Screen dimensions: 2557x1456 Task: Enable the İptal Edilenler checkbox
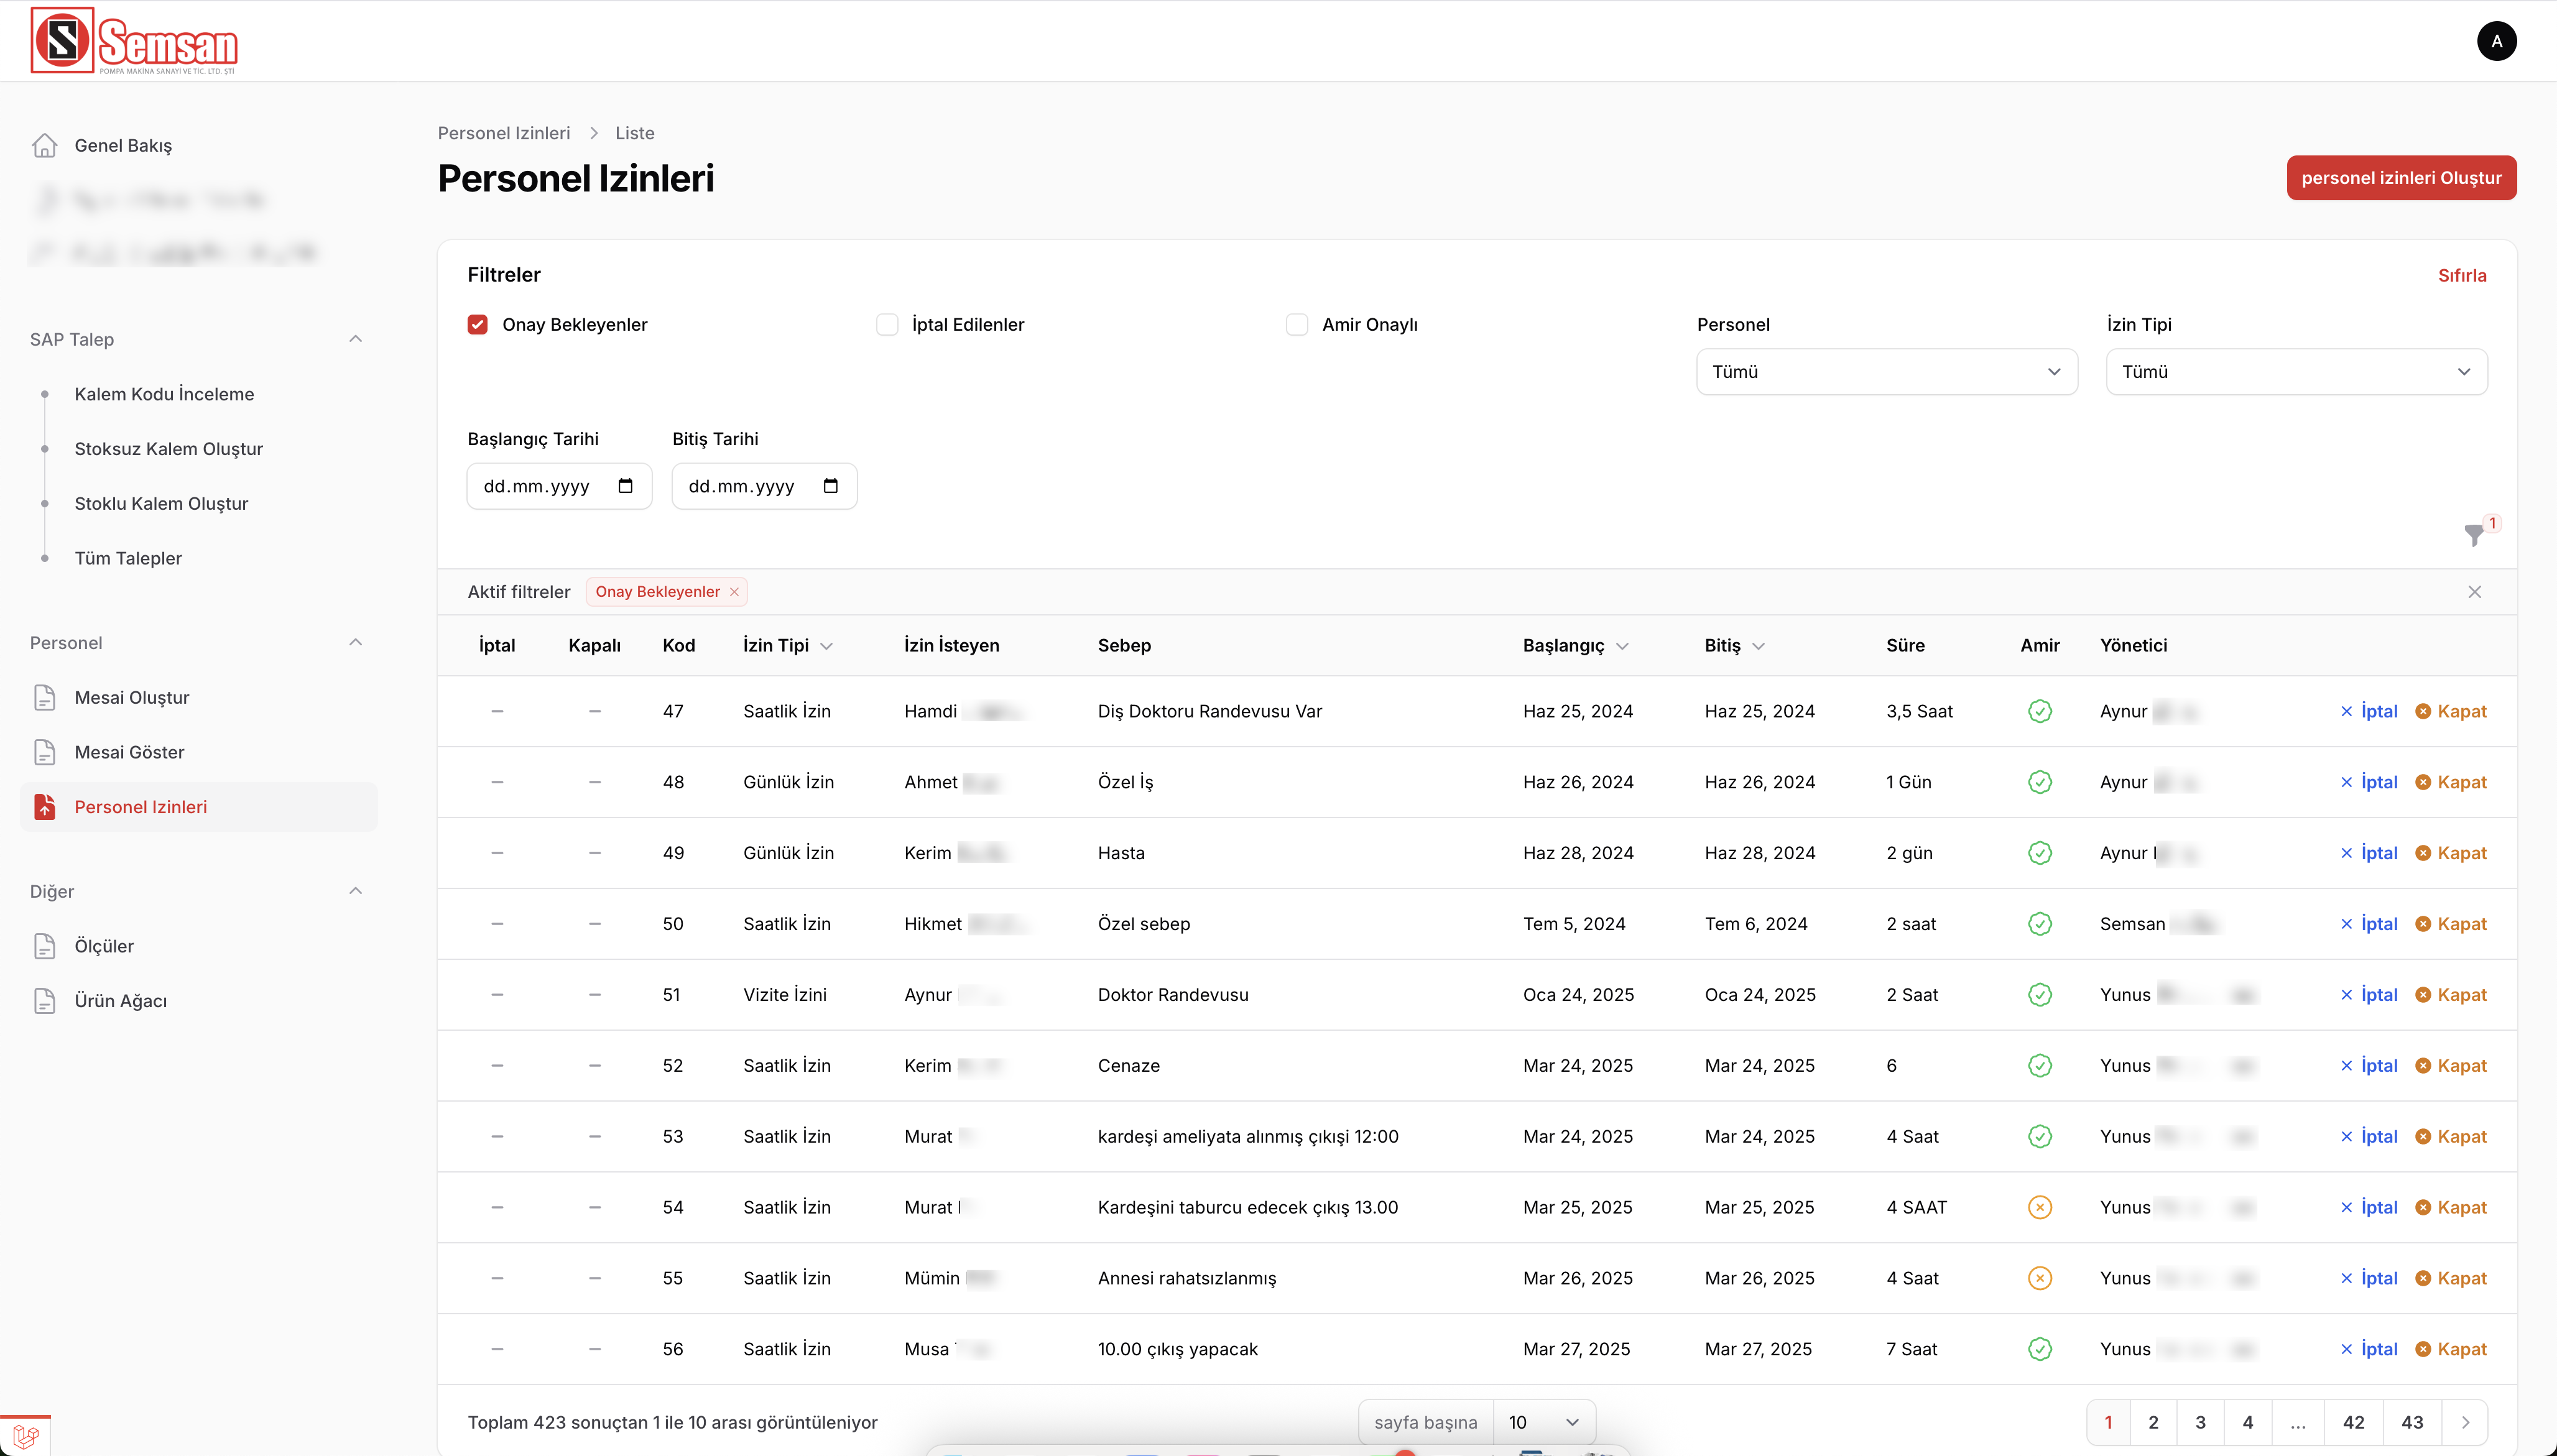point(887,325)
